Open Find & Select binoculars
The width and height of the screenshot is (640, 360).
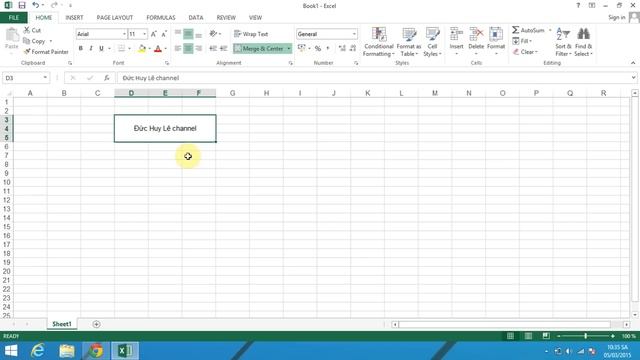583,42
